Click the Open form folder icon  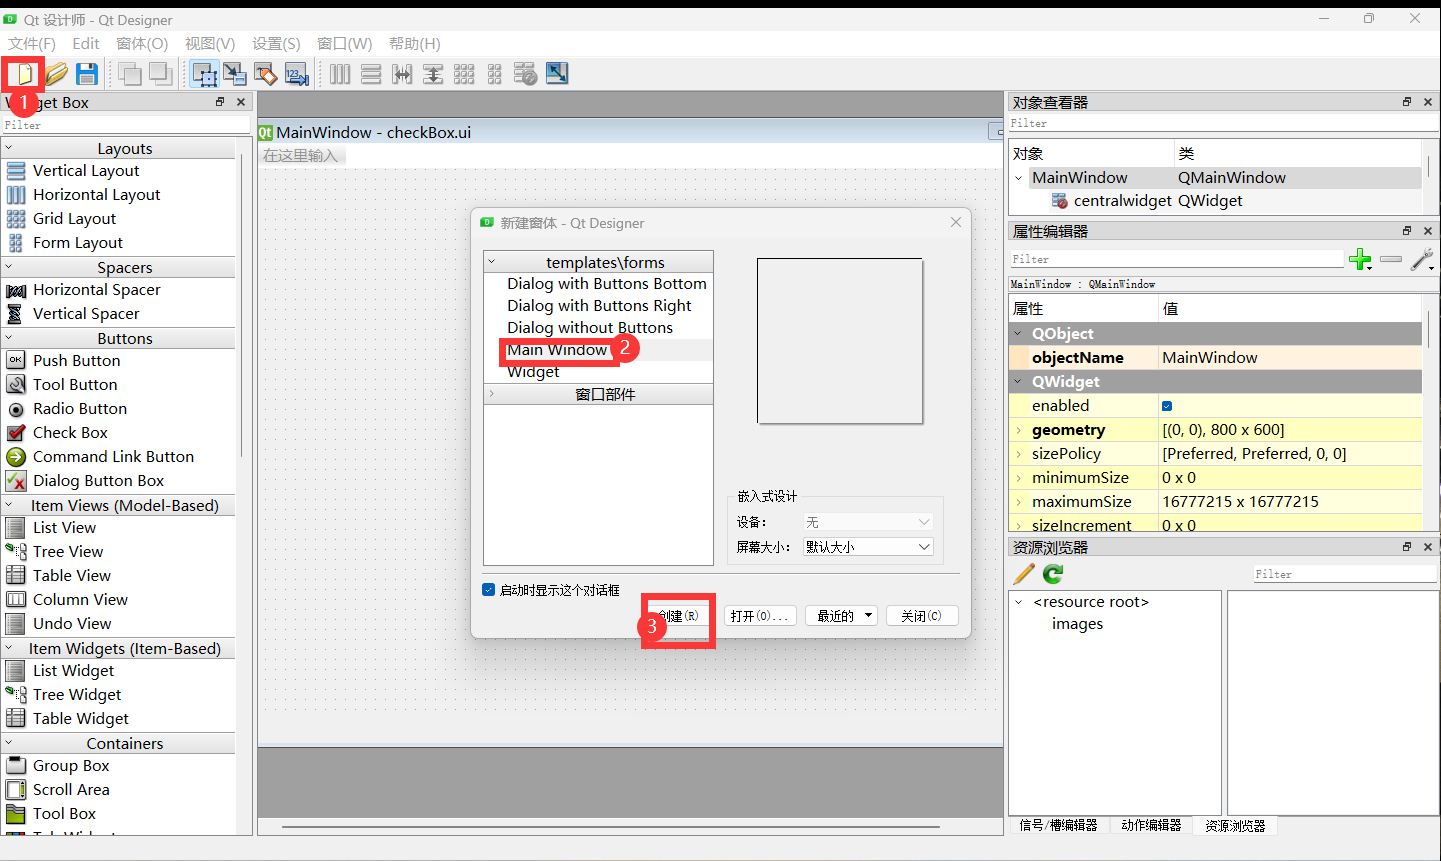pyautogui.click(x=56, y=73)
